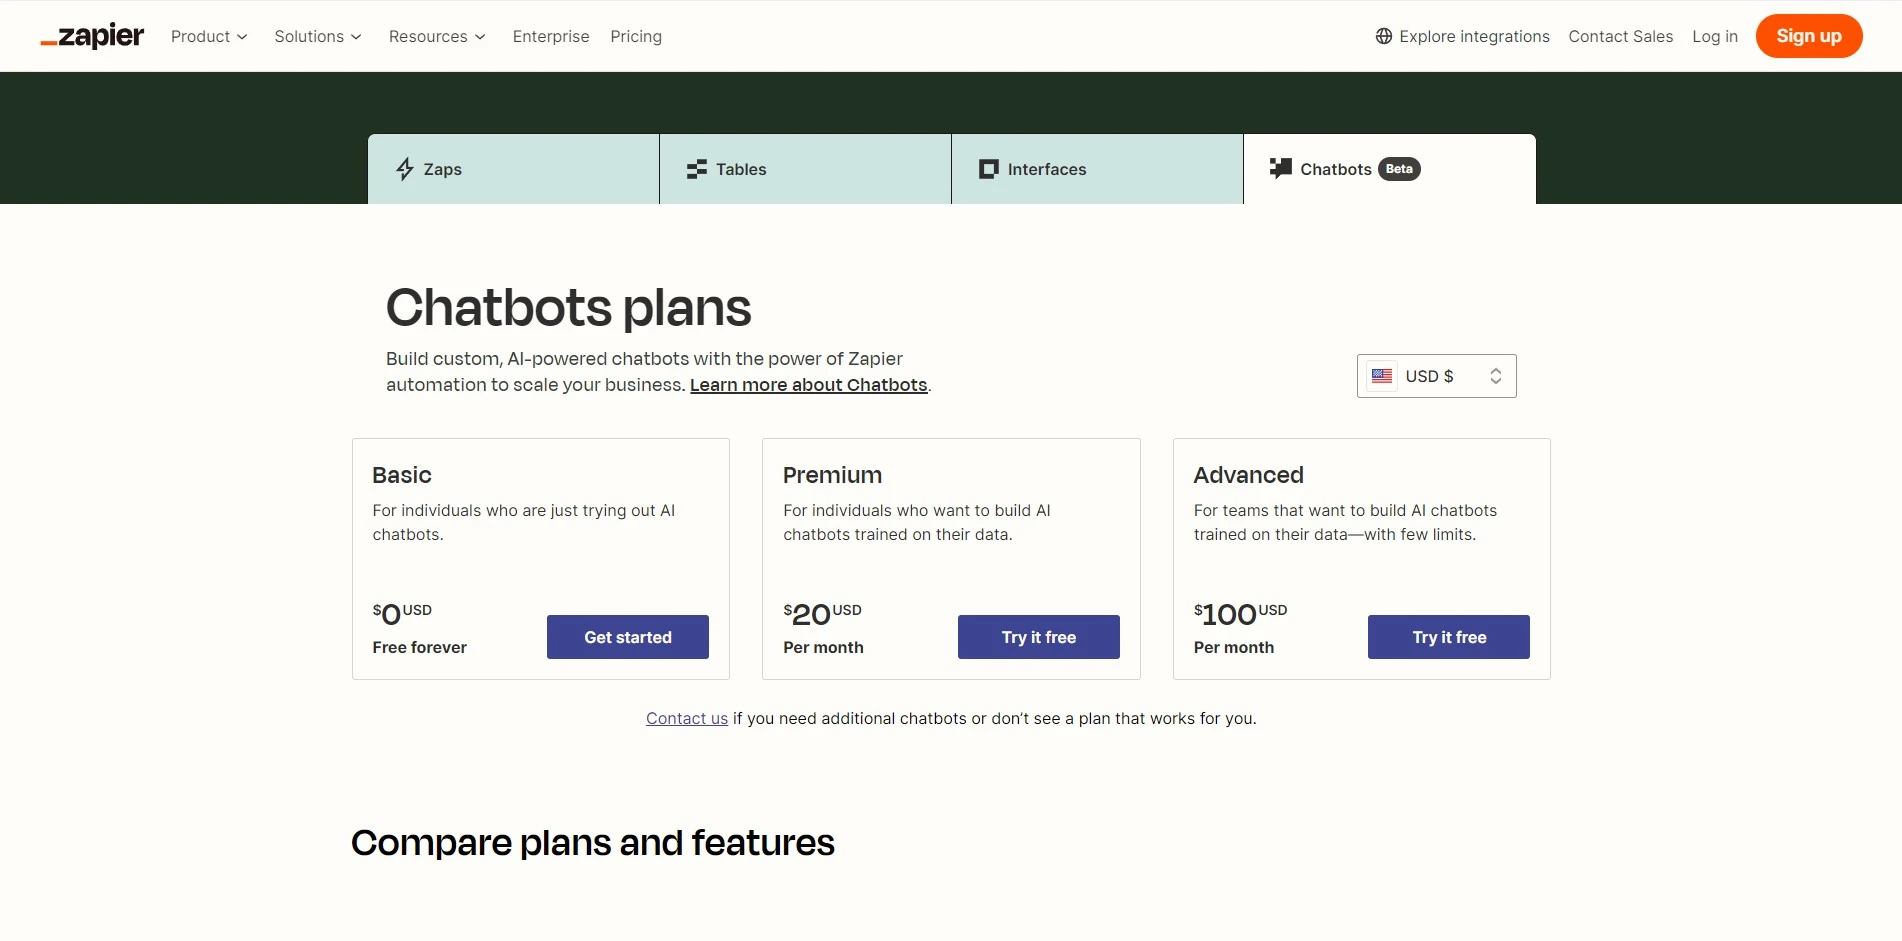Viewport: 1902px width, 941px height.
Task: Click Log in link
Action: coord(1715,36)
